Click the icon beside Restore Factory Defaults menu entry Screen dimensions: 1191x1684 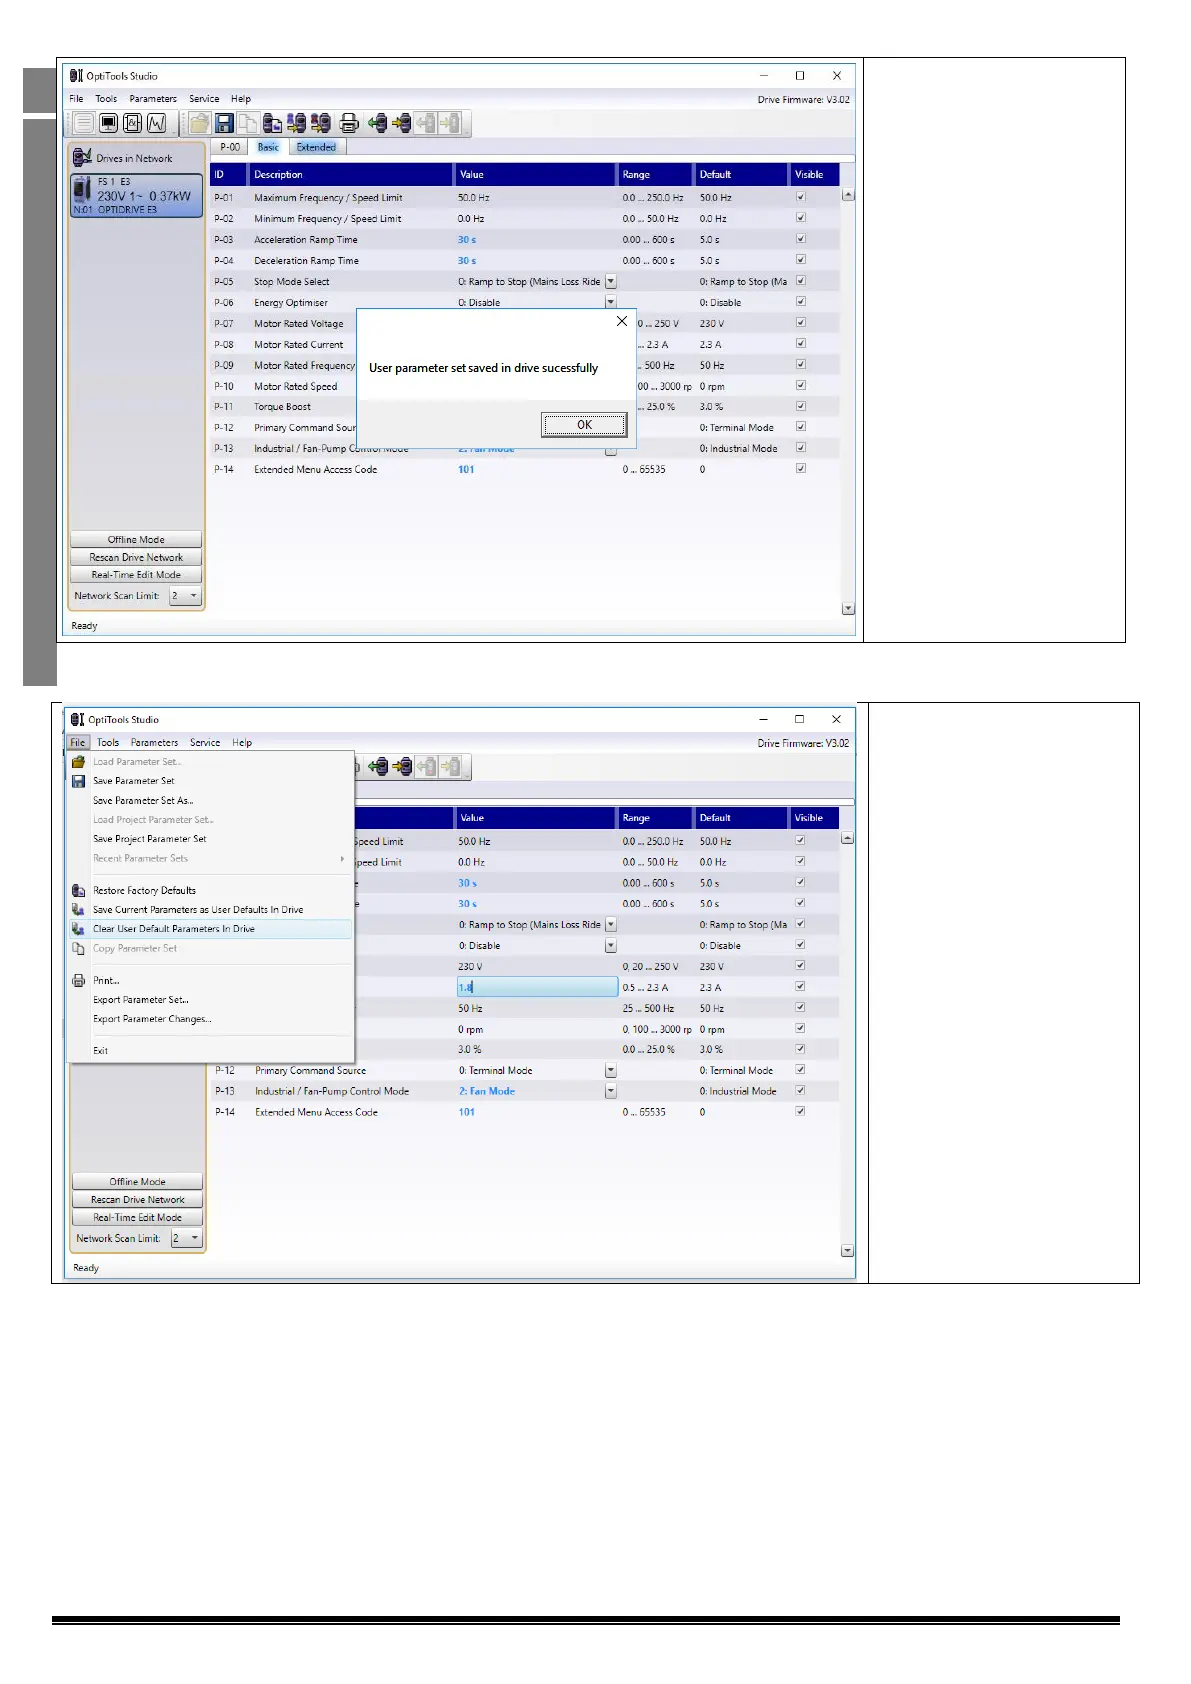coord(78,890)
